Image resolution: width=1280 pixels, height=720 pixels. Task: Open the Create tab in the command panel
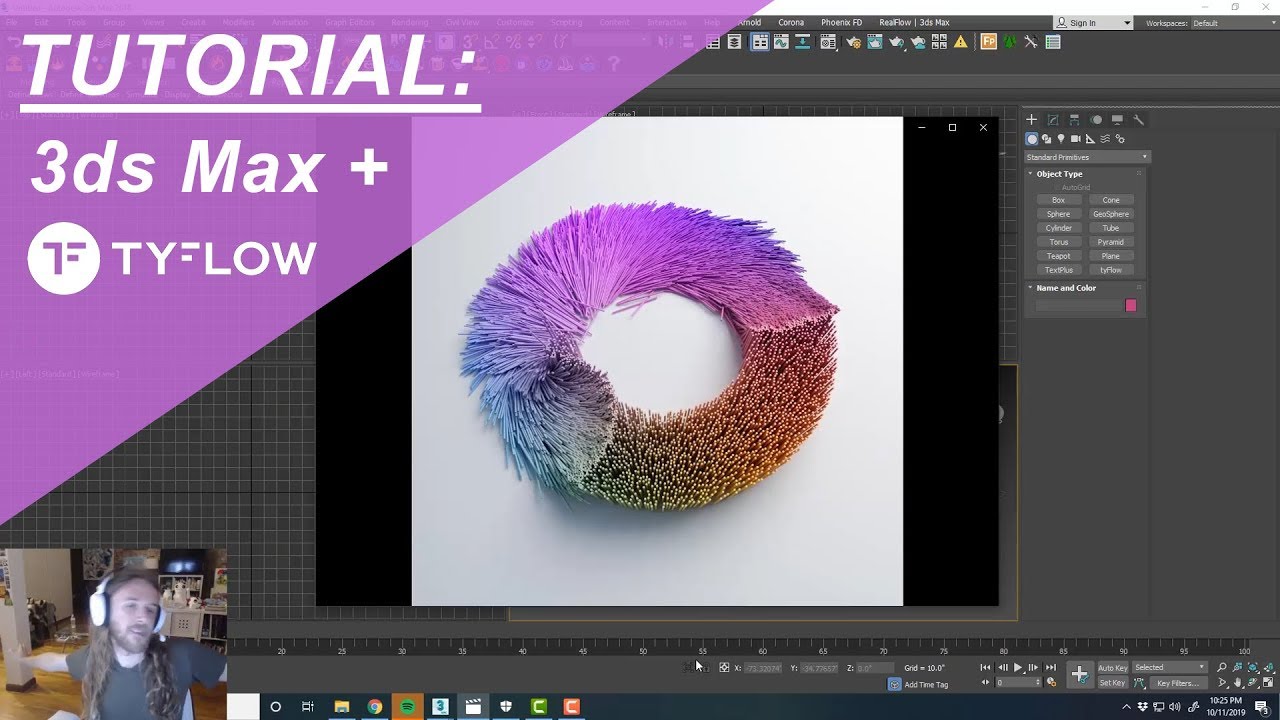point(1032,119)
